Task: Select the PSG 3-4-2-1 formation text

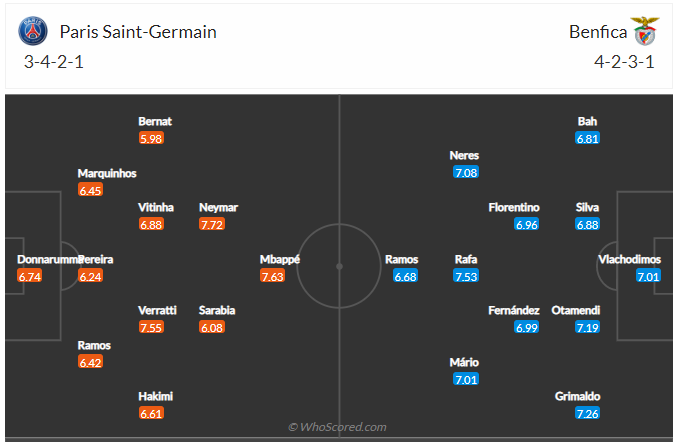Action: (x=56, y=61)
